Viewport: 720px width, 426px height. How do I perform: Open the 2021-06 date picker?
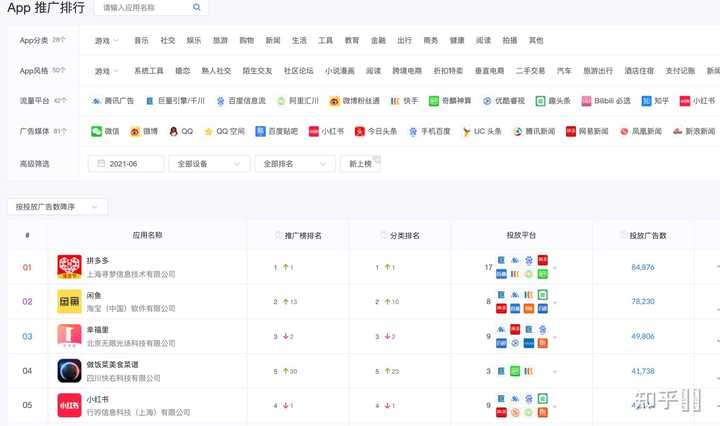click(126, 164)
